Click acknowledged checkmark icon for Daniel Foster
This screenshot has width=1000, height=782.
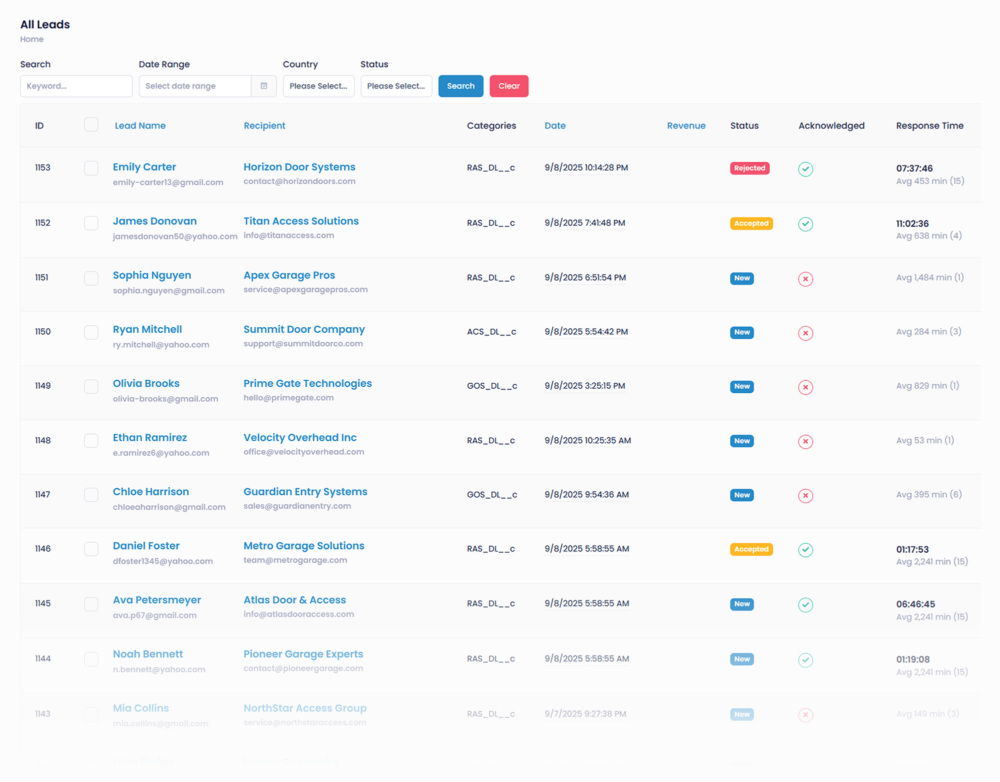point(805,550)
